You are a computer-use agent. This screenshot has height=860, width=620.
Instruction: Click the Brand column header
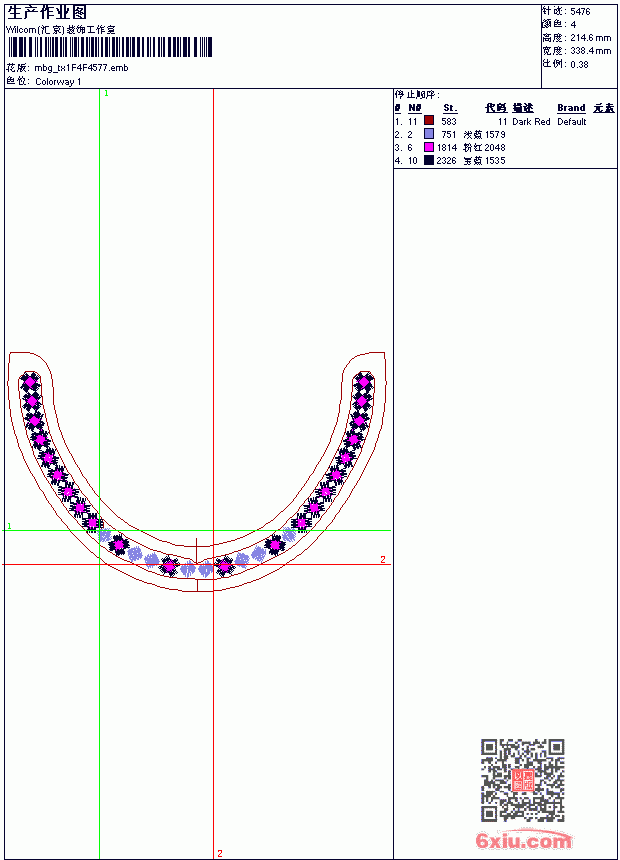571,108
